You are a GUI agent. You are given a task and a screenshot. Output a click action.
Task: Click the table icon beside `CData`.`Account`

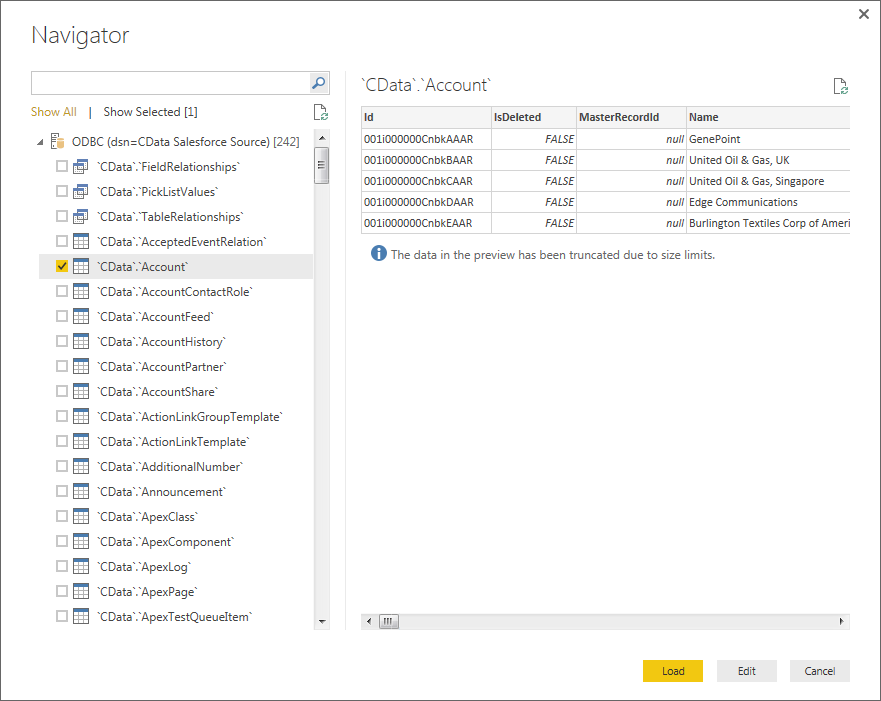tap(80, 266)
